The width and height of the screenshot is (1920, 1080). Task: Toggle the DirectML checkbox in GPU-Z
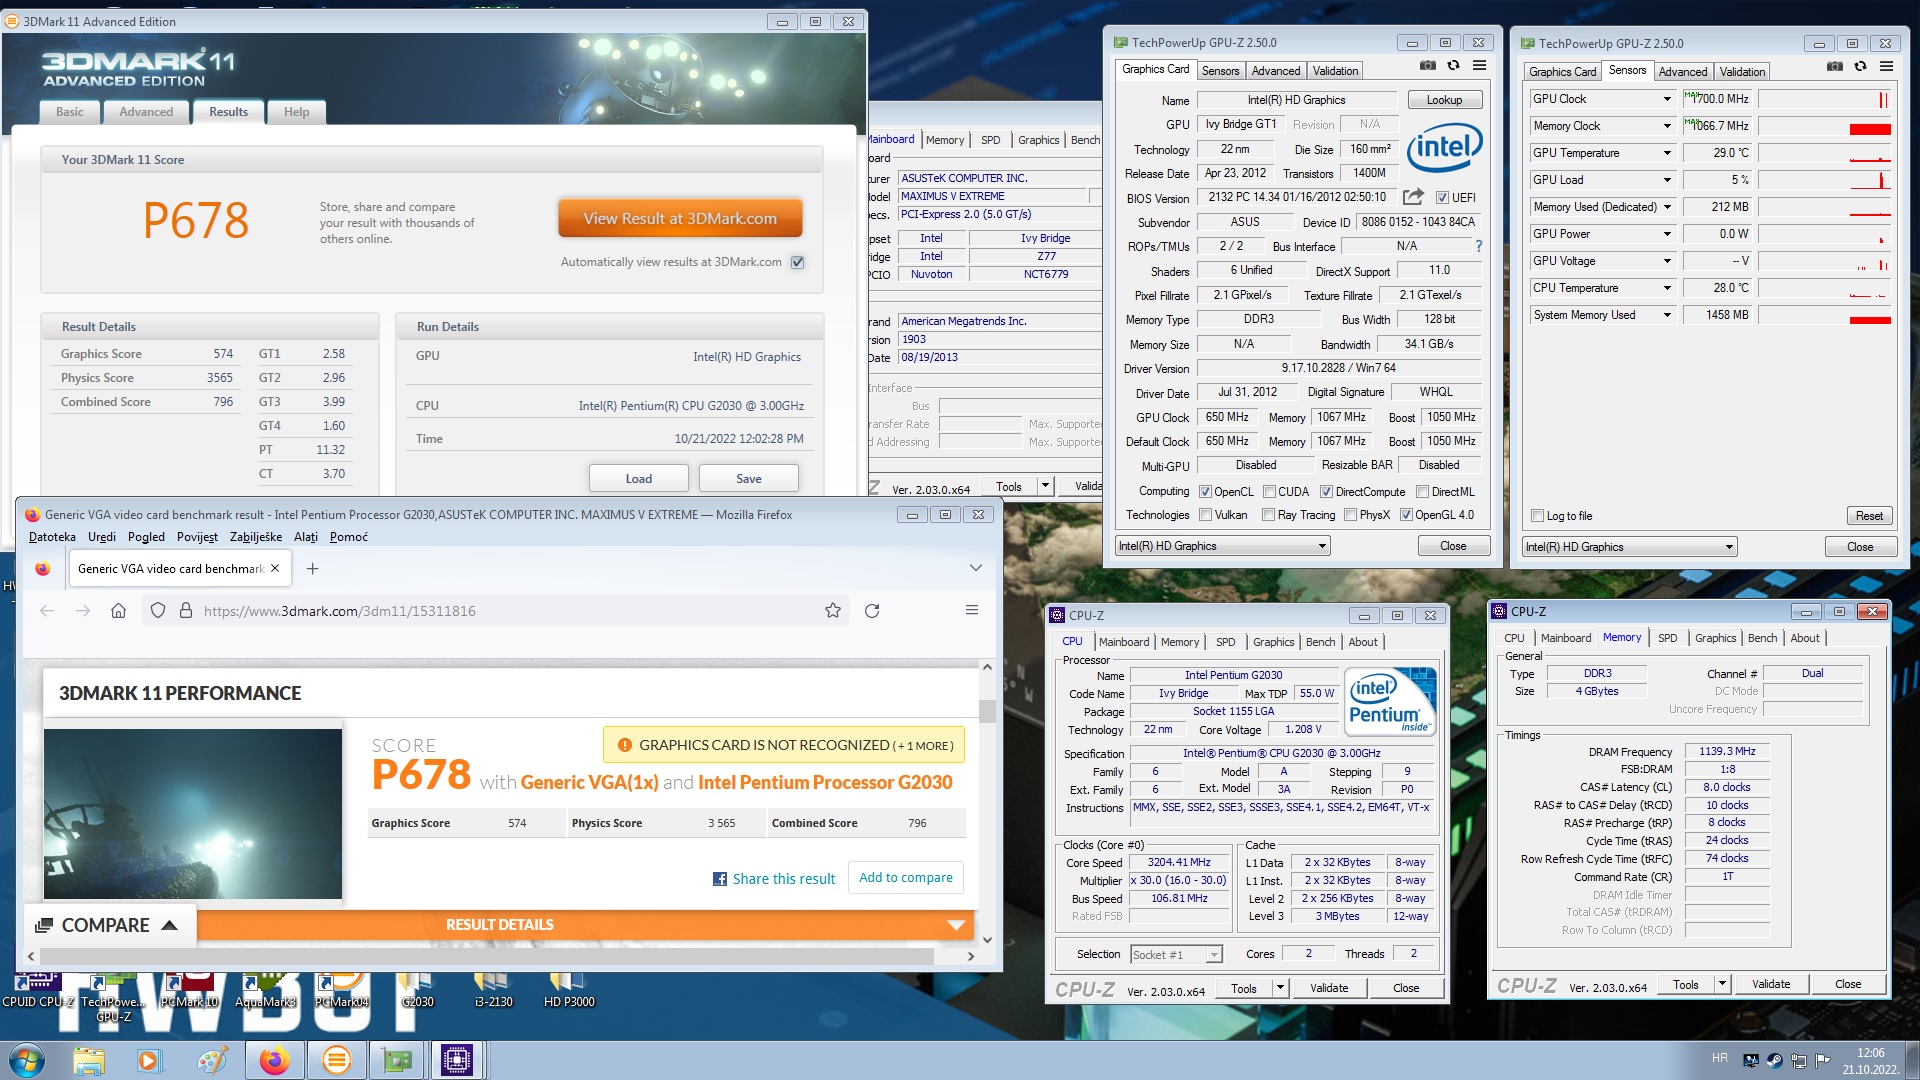[1422, 492]
